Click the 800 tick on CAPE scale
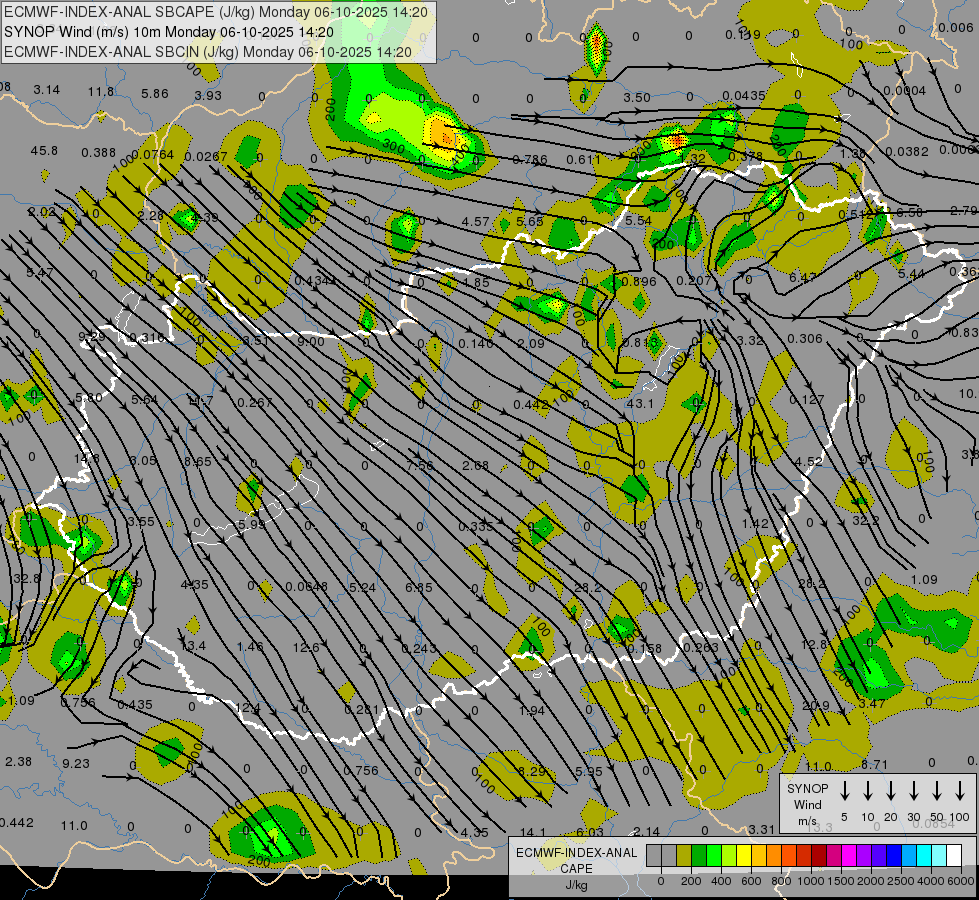Viewport: 979px width, 900px height. 781,881
